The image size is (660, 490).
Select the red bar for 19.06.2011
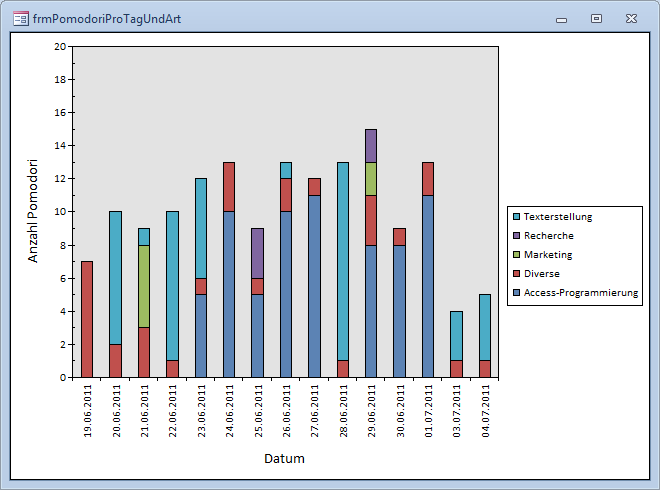coord(87,319)
